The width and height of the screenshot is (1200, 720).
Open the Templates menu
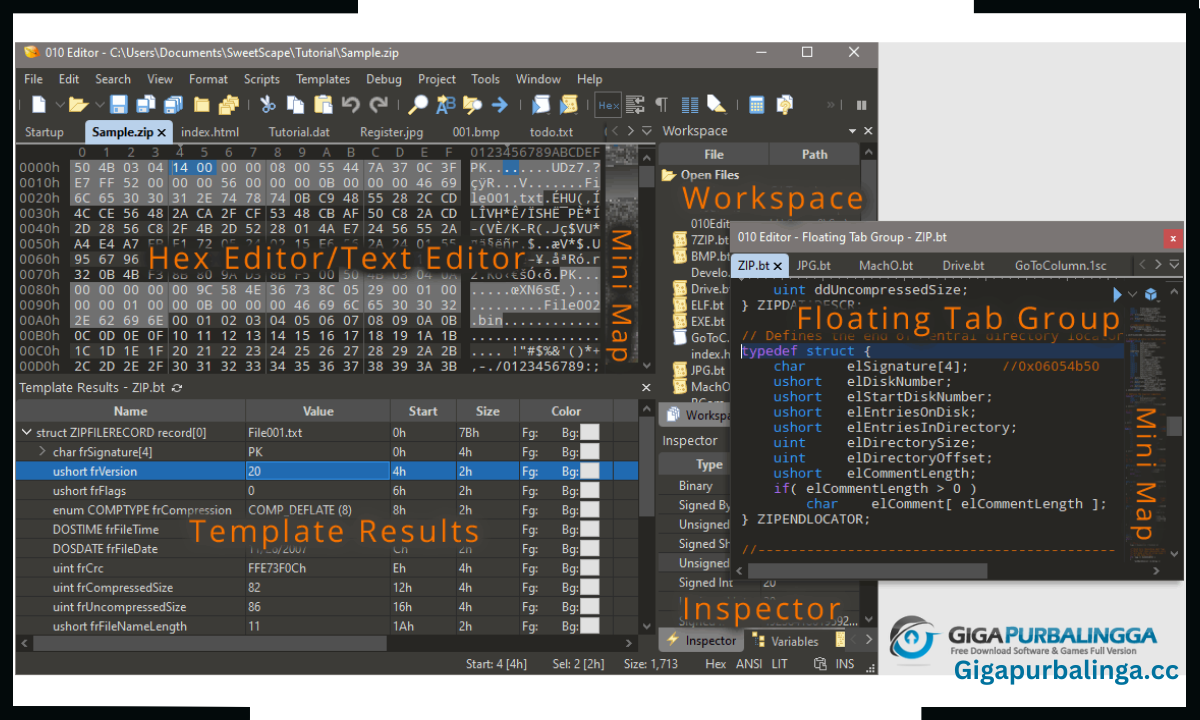[323, 79]
